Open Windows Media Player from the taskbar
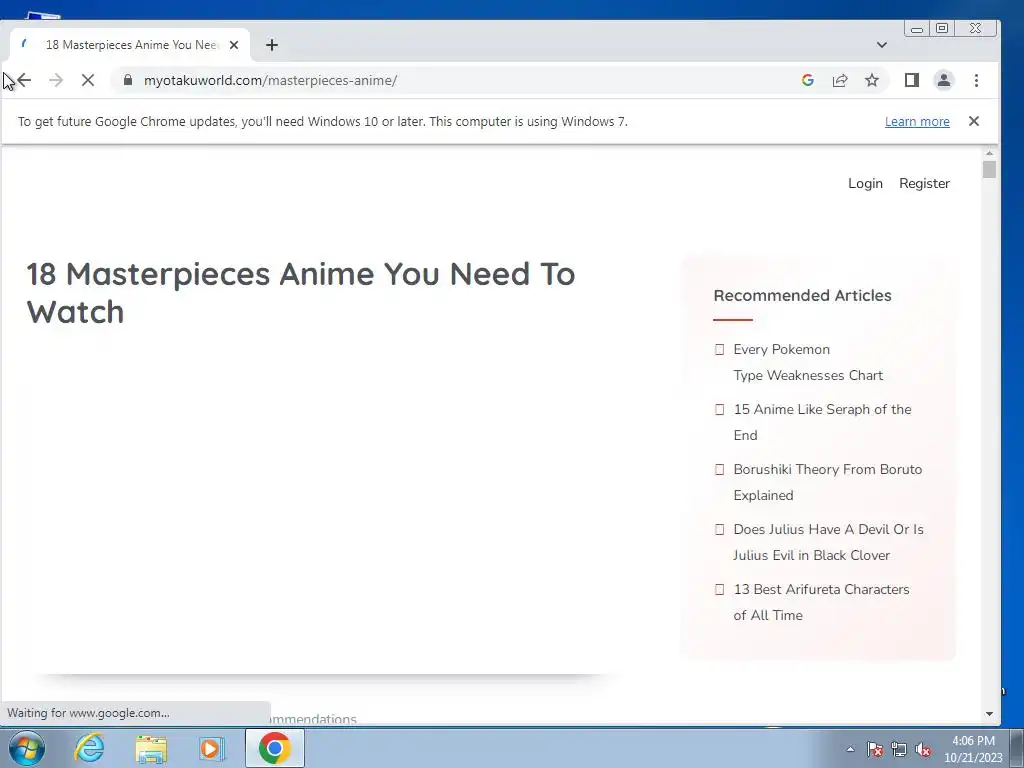This screenshot has width=1024, height=768. [x=212, y=748]
